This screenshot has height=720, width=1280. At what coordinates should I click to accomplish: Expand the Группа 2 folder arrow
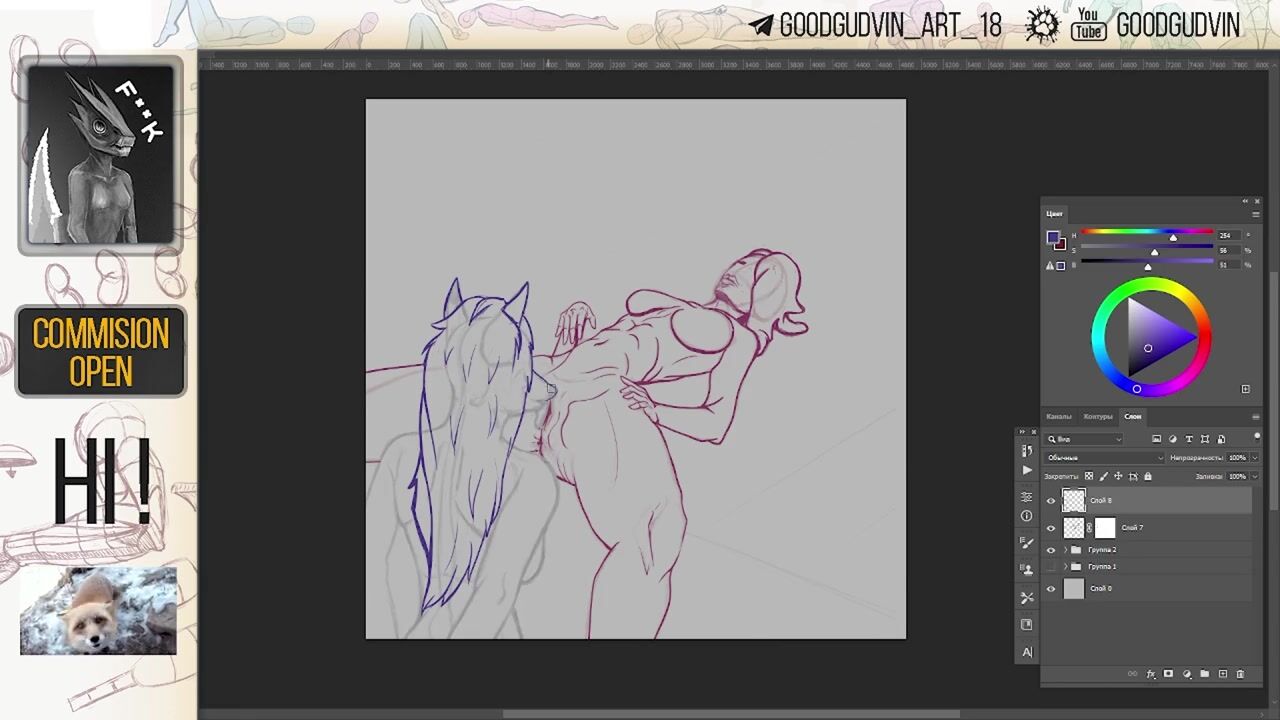(1065, 550)
